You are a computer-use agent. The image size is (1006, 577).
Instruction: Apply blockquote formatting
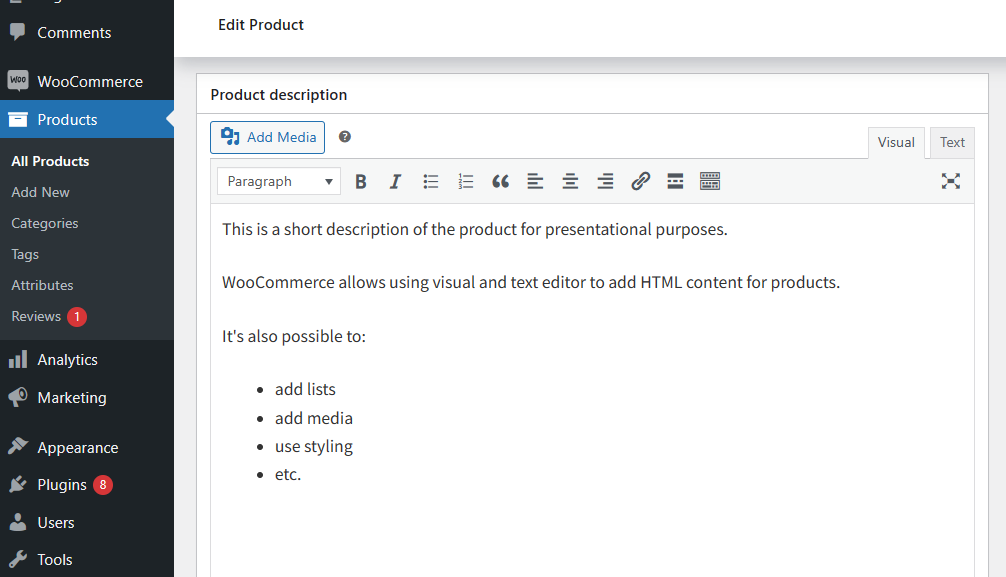pos(500,182)
